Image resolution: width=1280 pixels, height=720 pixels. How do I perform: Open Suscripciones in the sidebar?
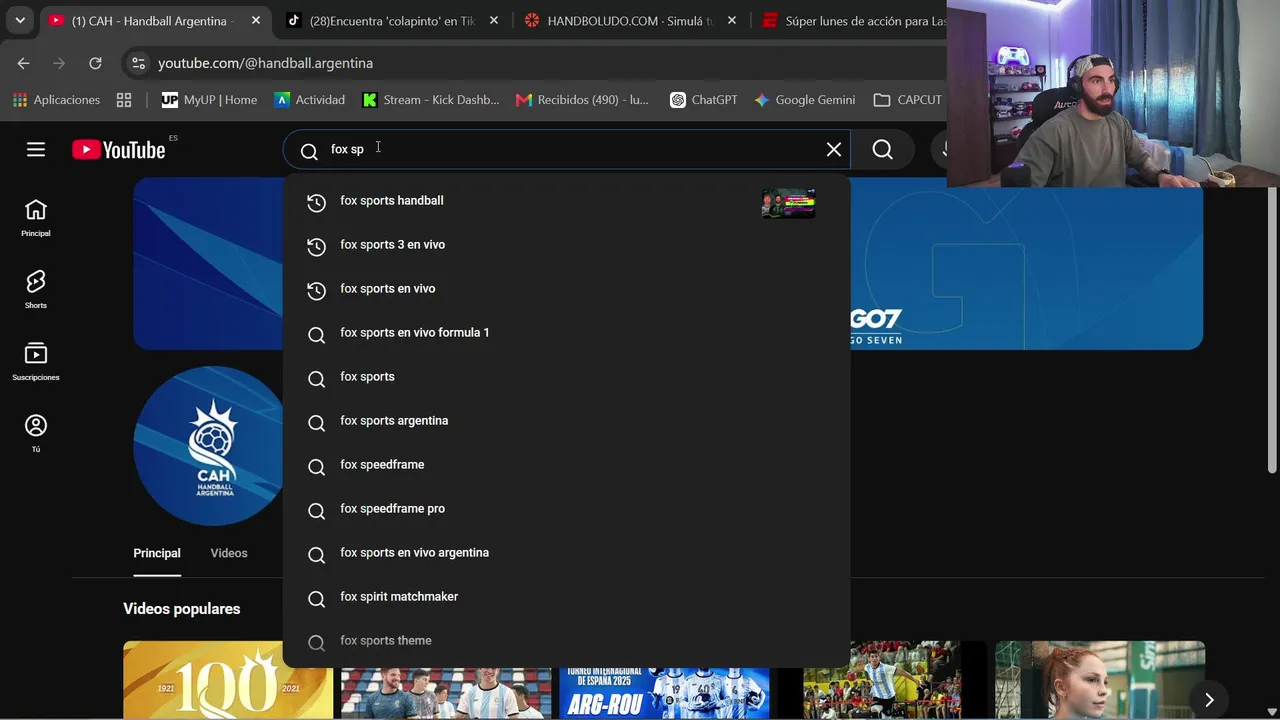36,361
